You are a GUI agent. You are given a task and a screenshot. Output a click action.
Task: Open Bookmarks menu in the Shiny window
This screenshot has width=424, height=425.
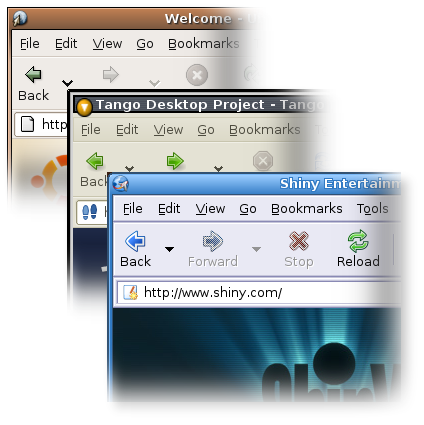point(307,209)
